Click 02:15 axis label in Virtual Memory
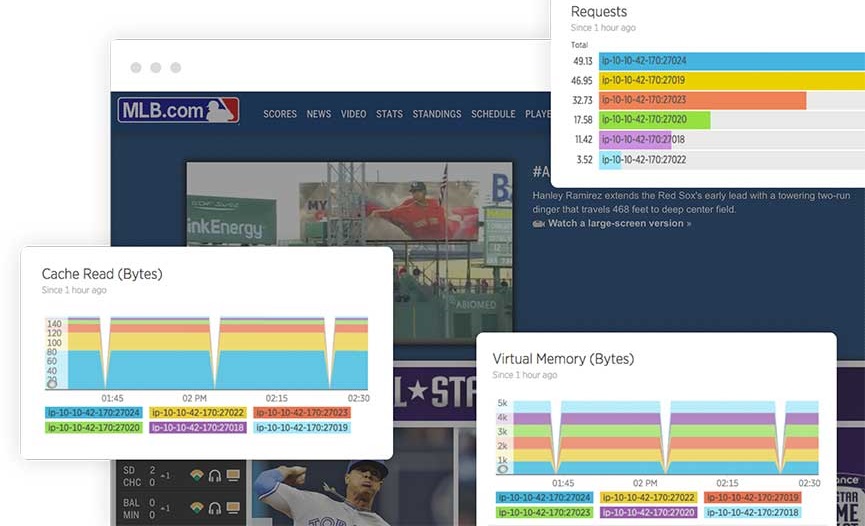The width and height of the screenshot is (865, 526). pos(727,483)
